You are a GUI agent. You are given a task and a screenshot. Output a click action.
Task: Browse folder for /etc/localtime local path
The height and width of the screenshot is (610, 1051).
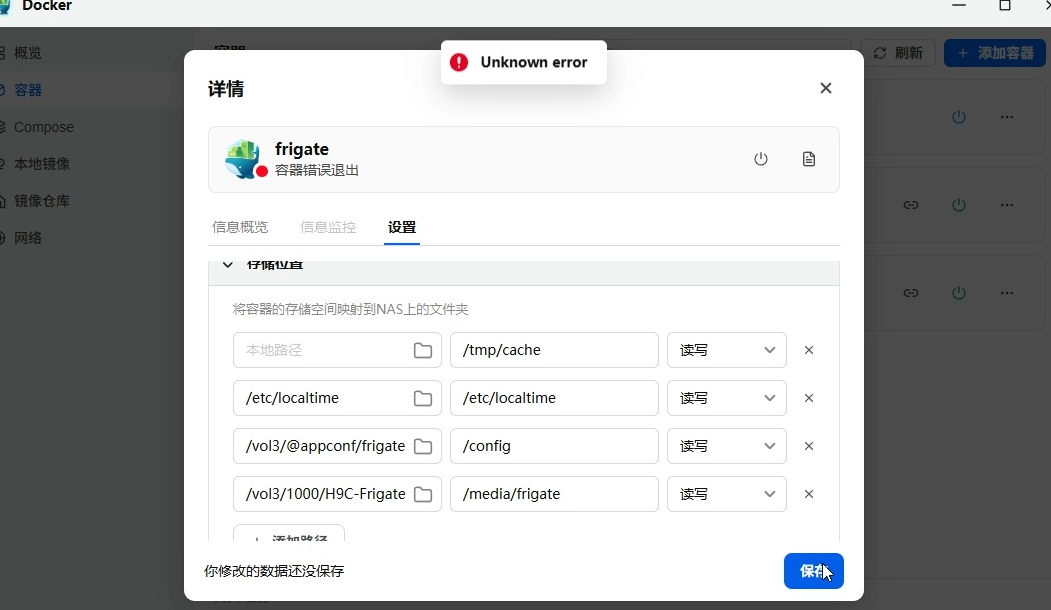423,398
